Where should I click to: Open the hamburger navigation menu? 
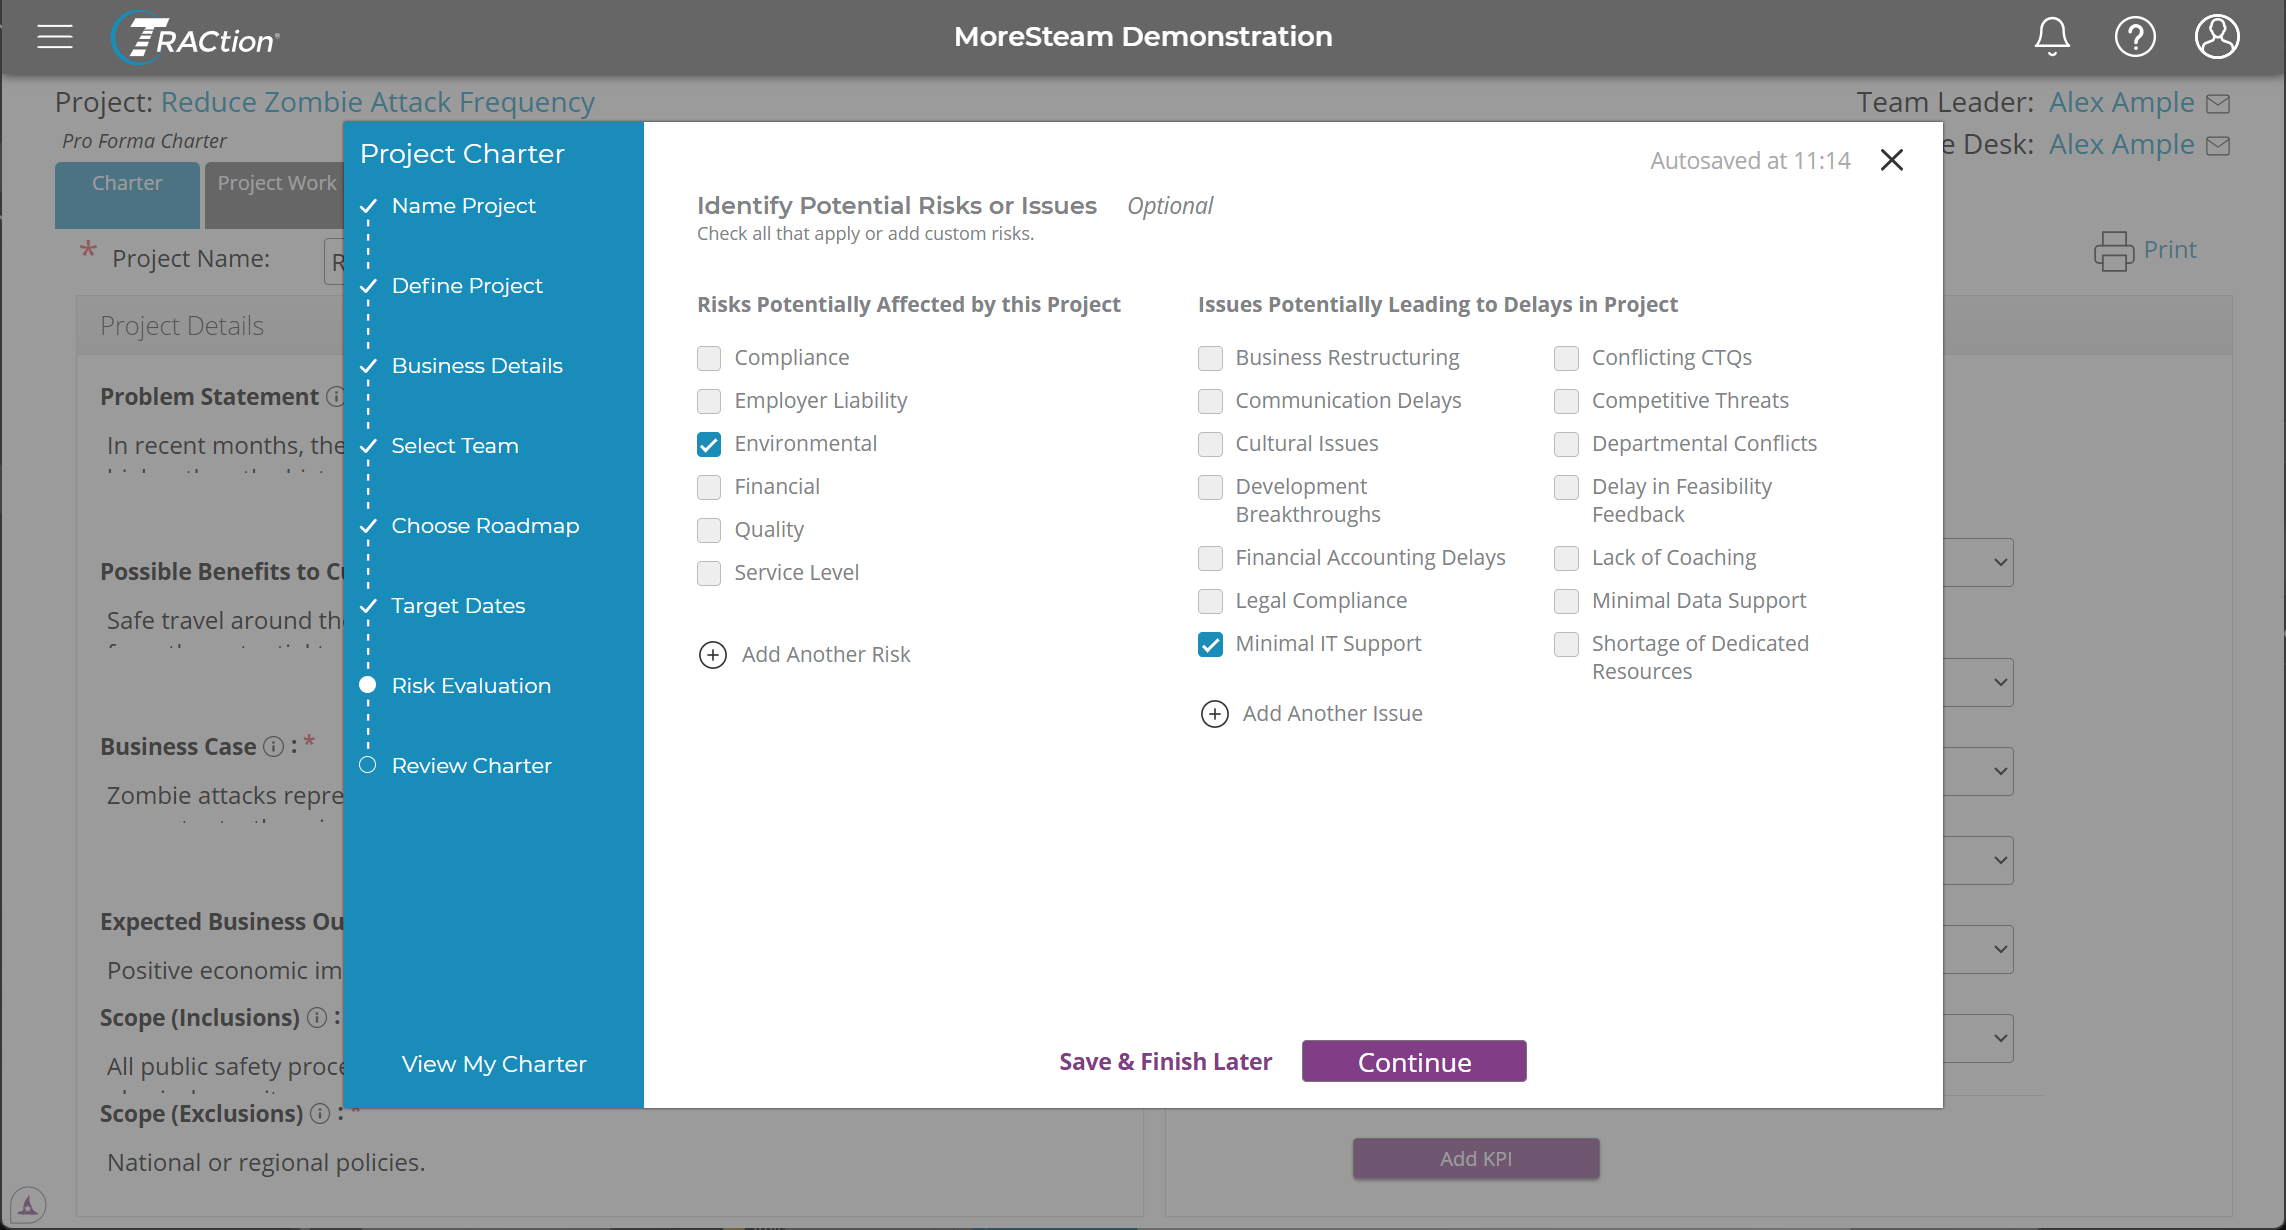pyautogui.click(x=55, y=37)
